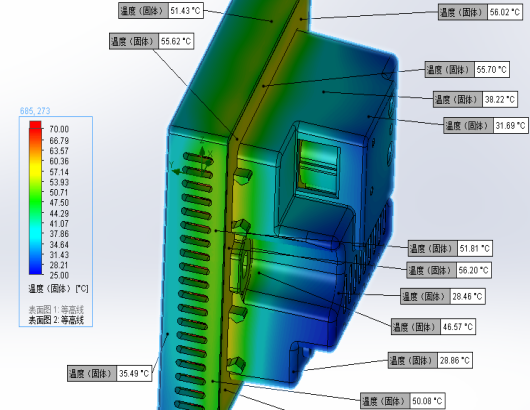Screen dimensions: 530x410
Task: Select the 50.08 °C probe label
Action: (403, 401)
